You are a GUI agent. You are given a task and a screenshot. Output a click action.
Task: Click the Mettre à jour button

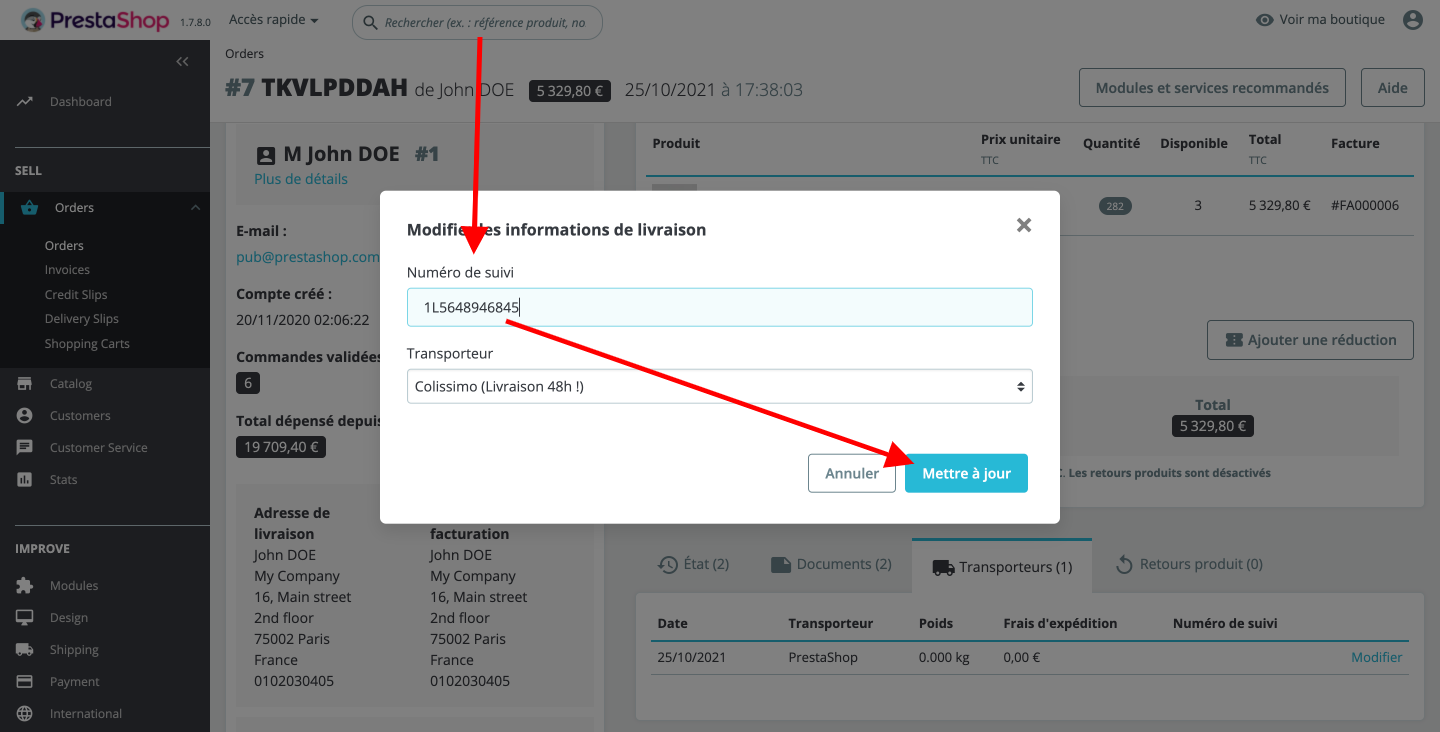tap(966, 472)
